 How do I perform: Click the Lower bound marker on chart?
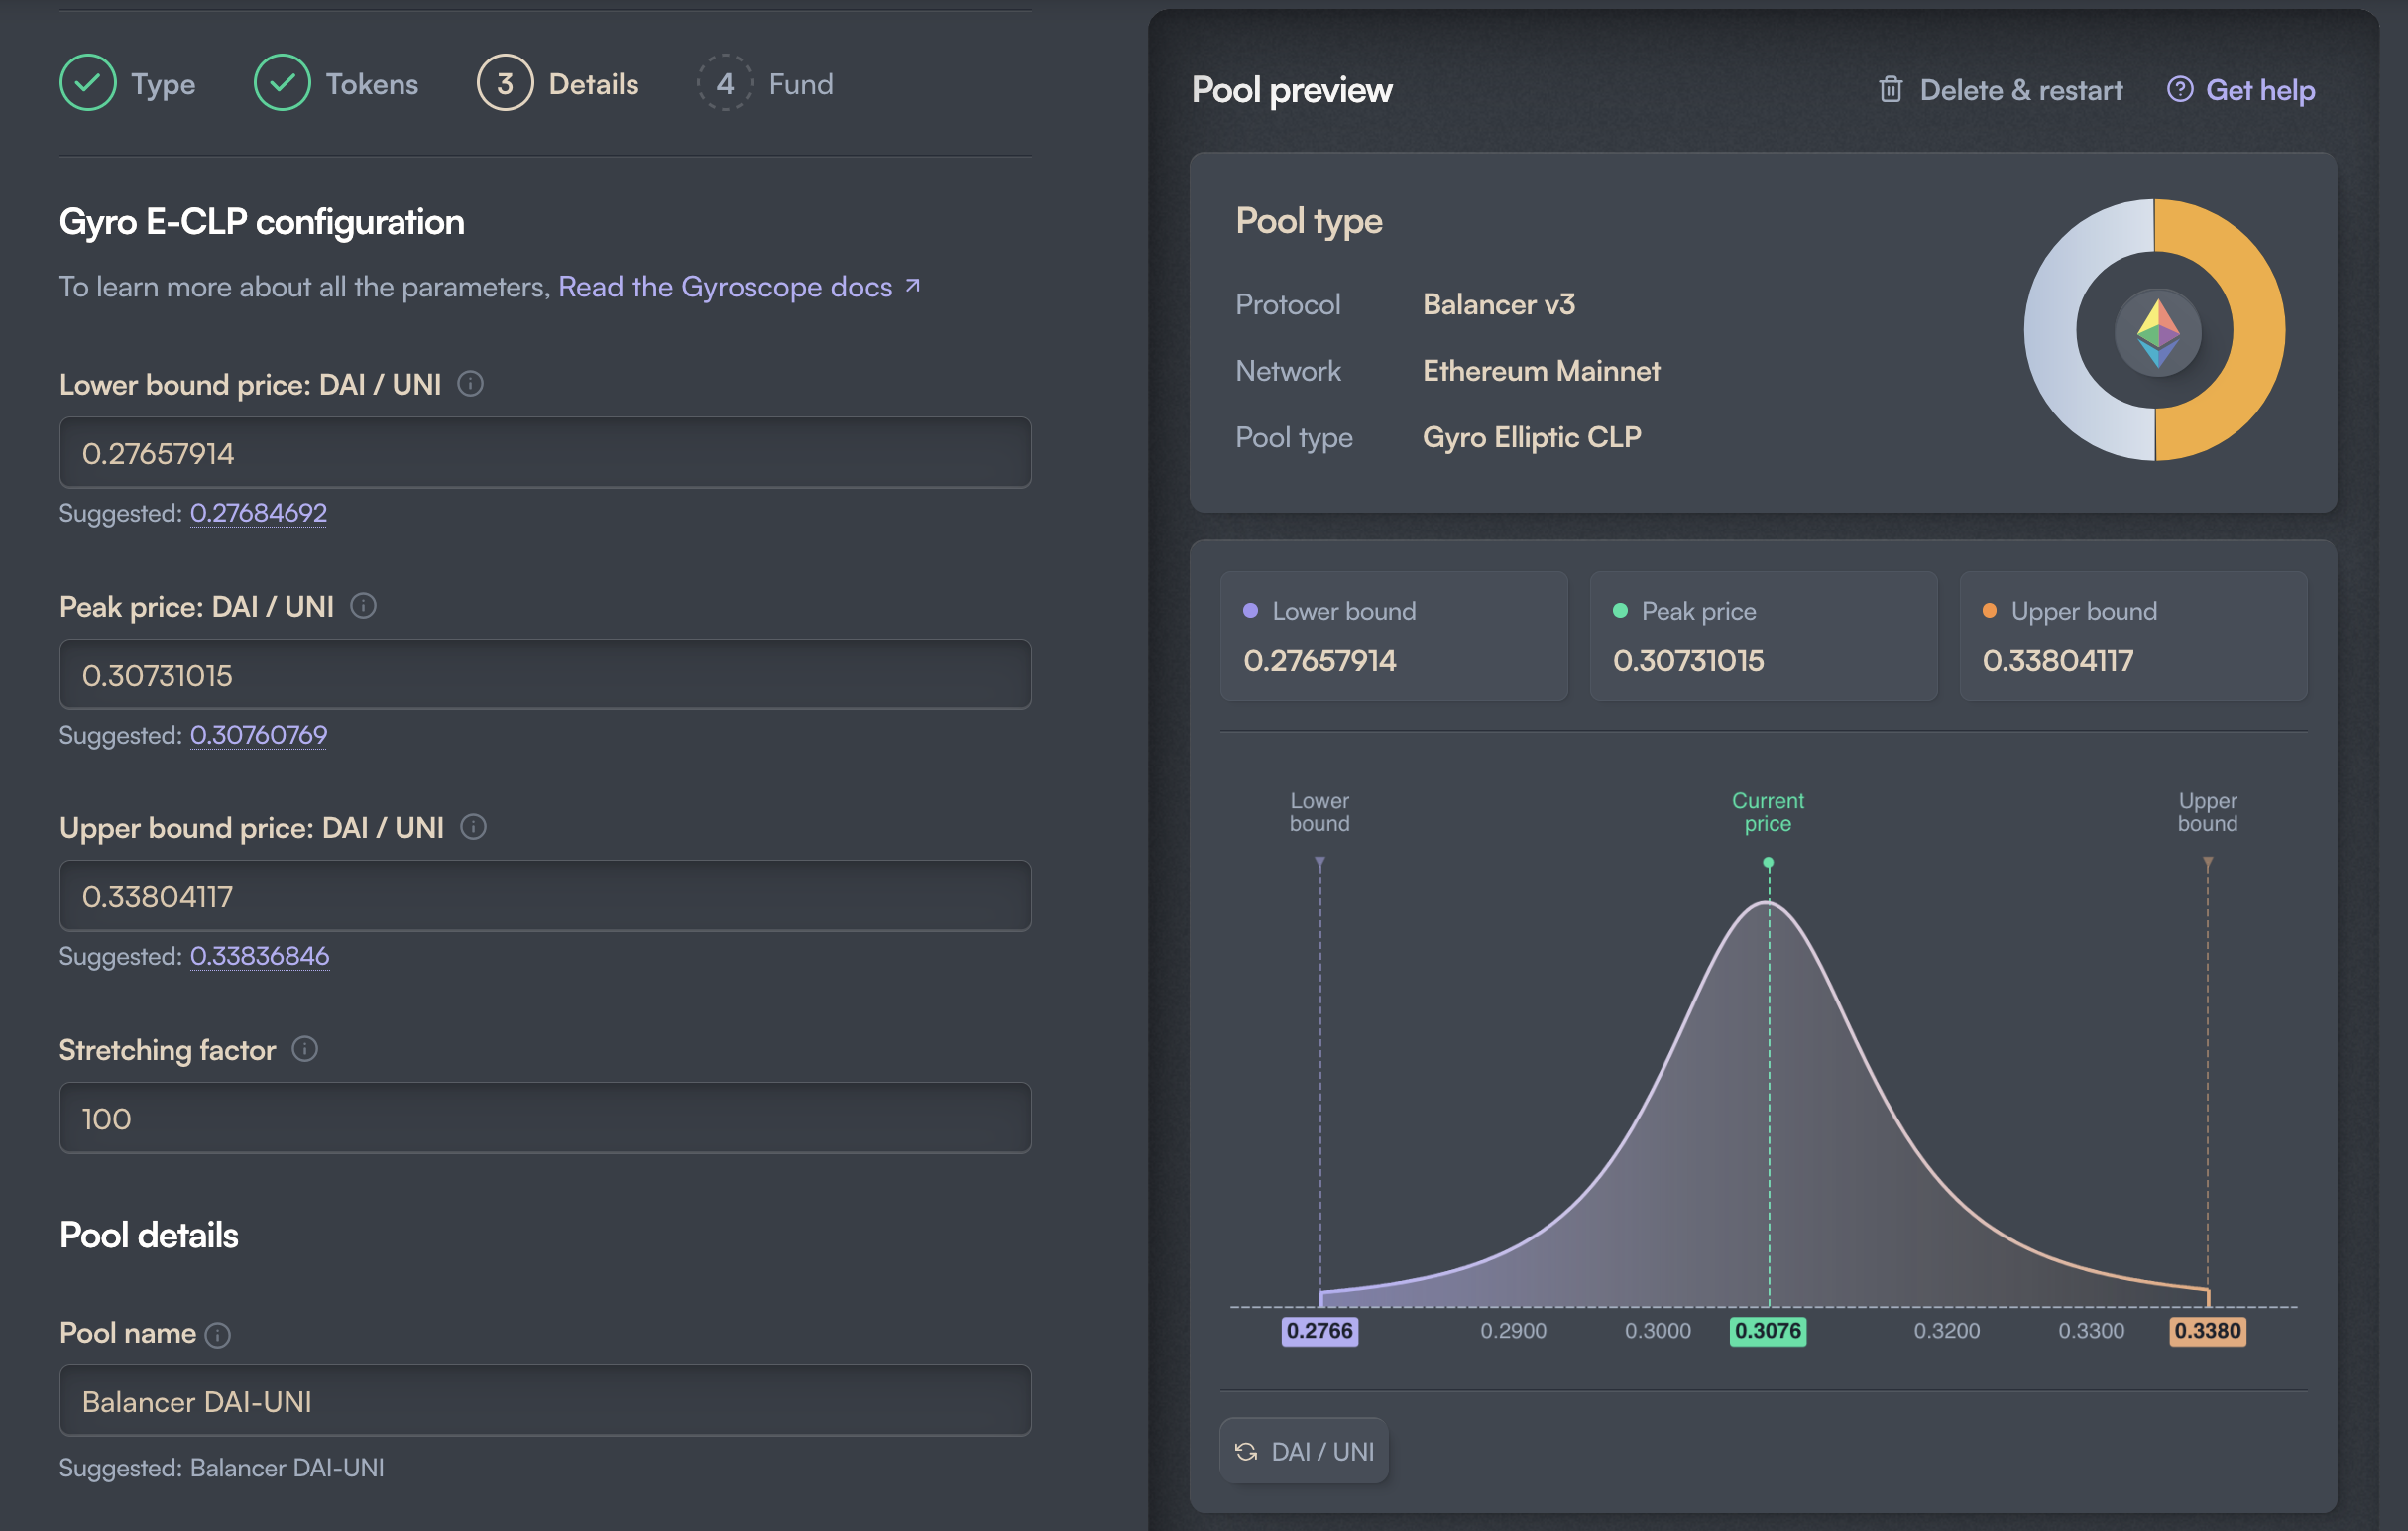coord(1320,862)
